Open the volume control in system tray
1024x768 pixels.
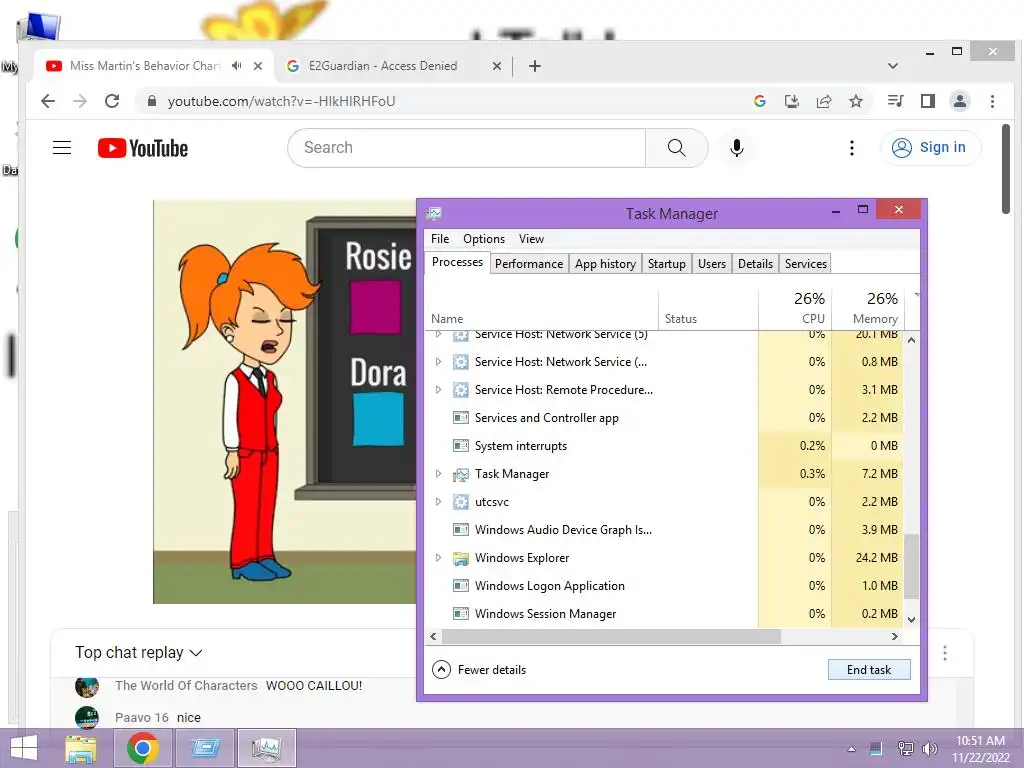(929, 749)
